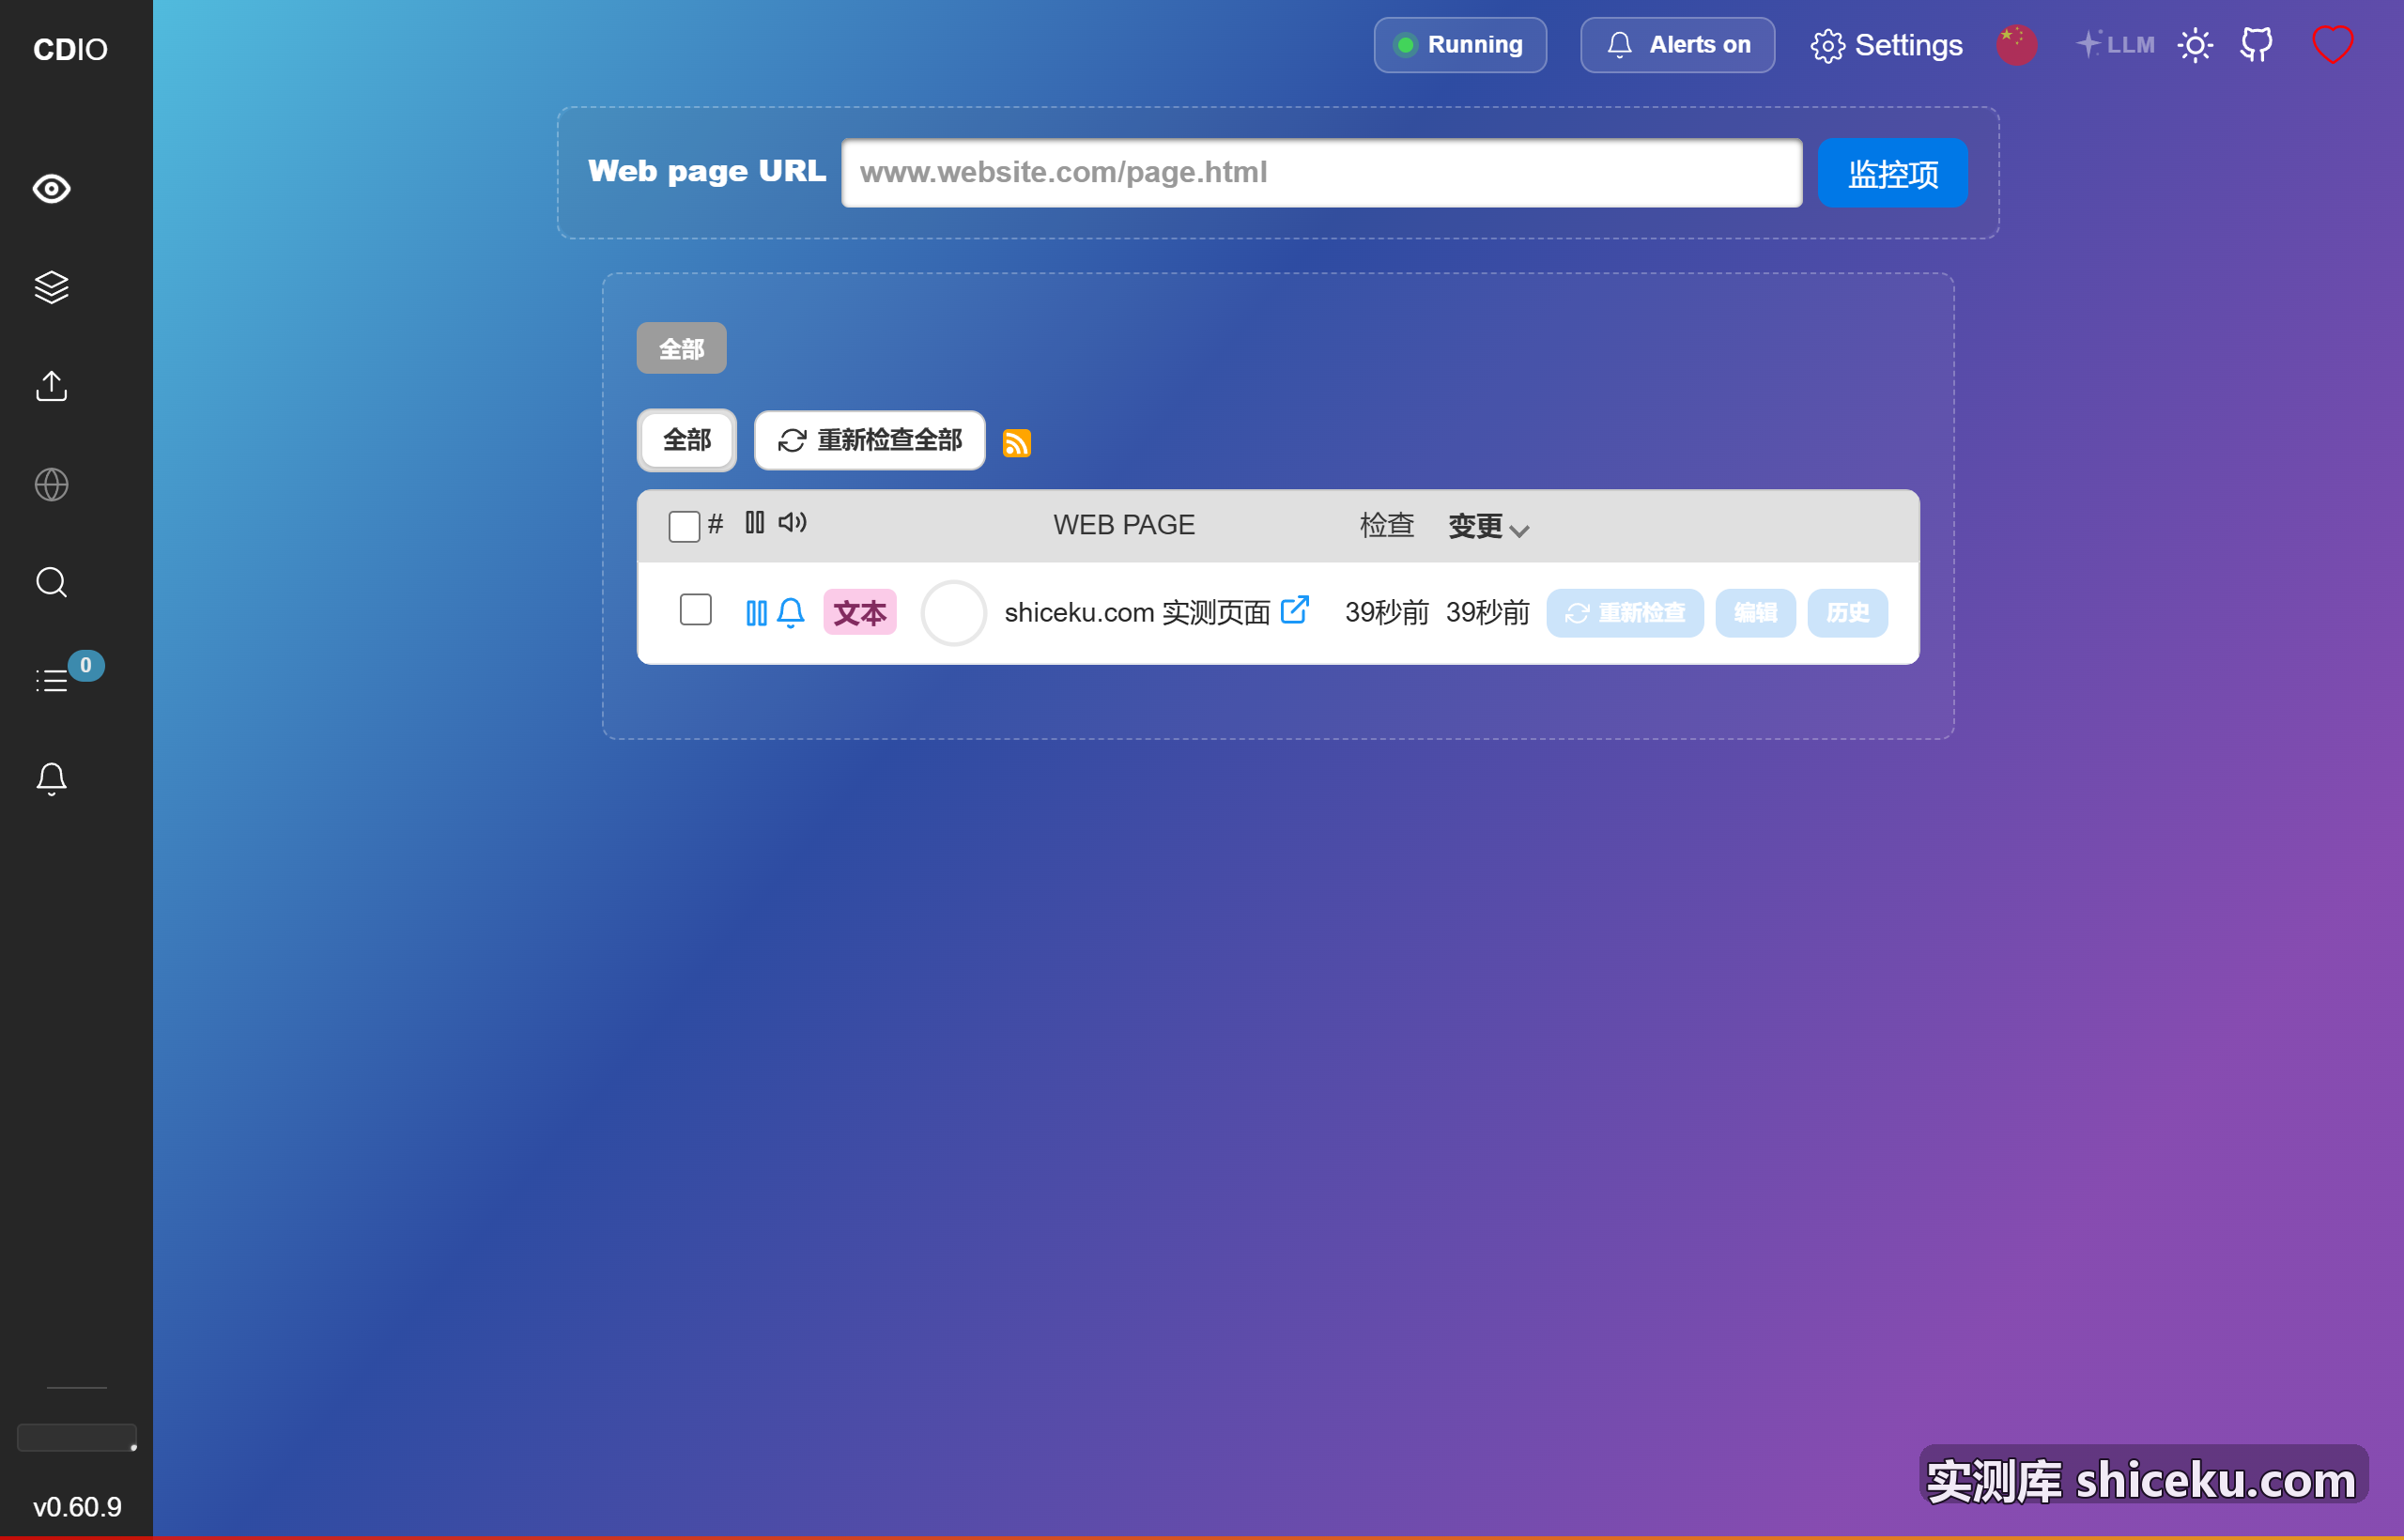This screenshot has width=2404, height=1540.
Task: Click pause column header icon
Action: tap(754, 523)
